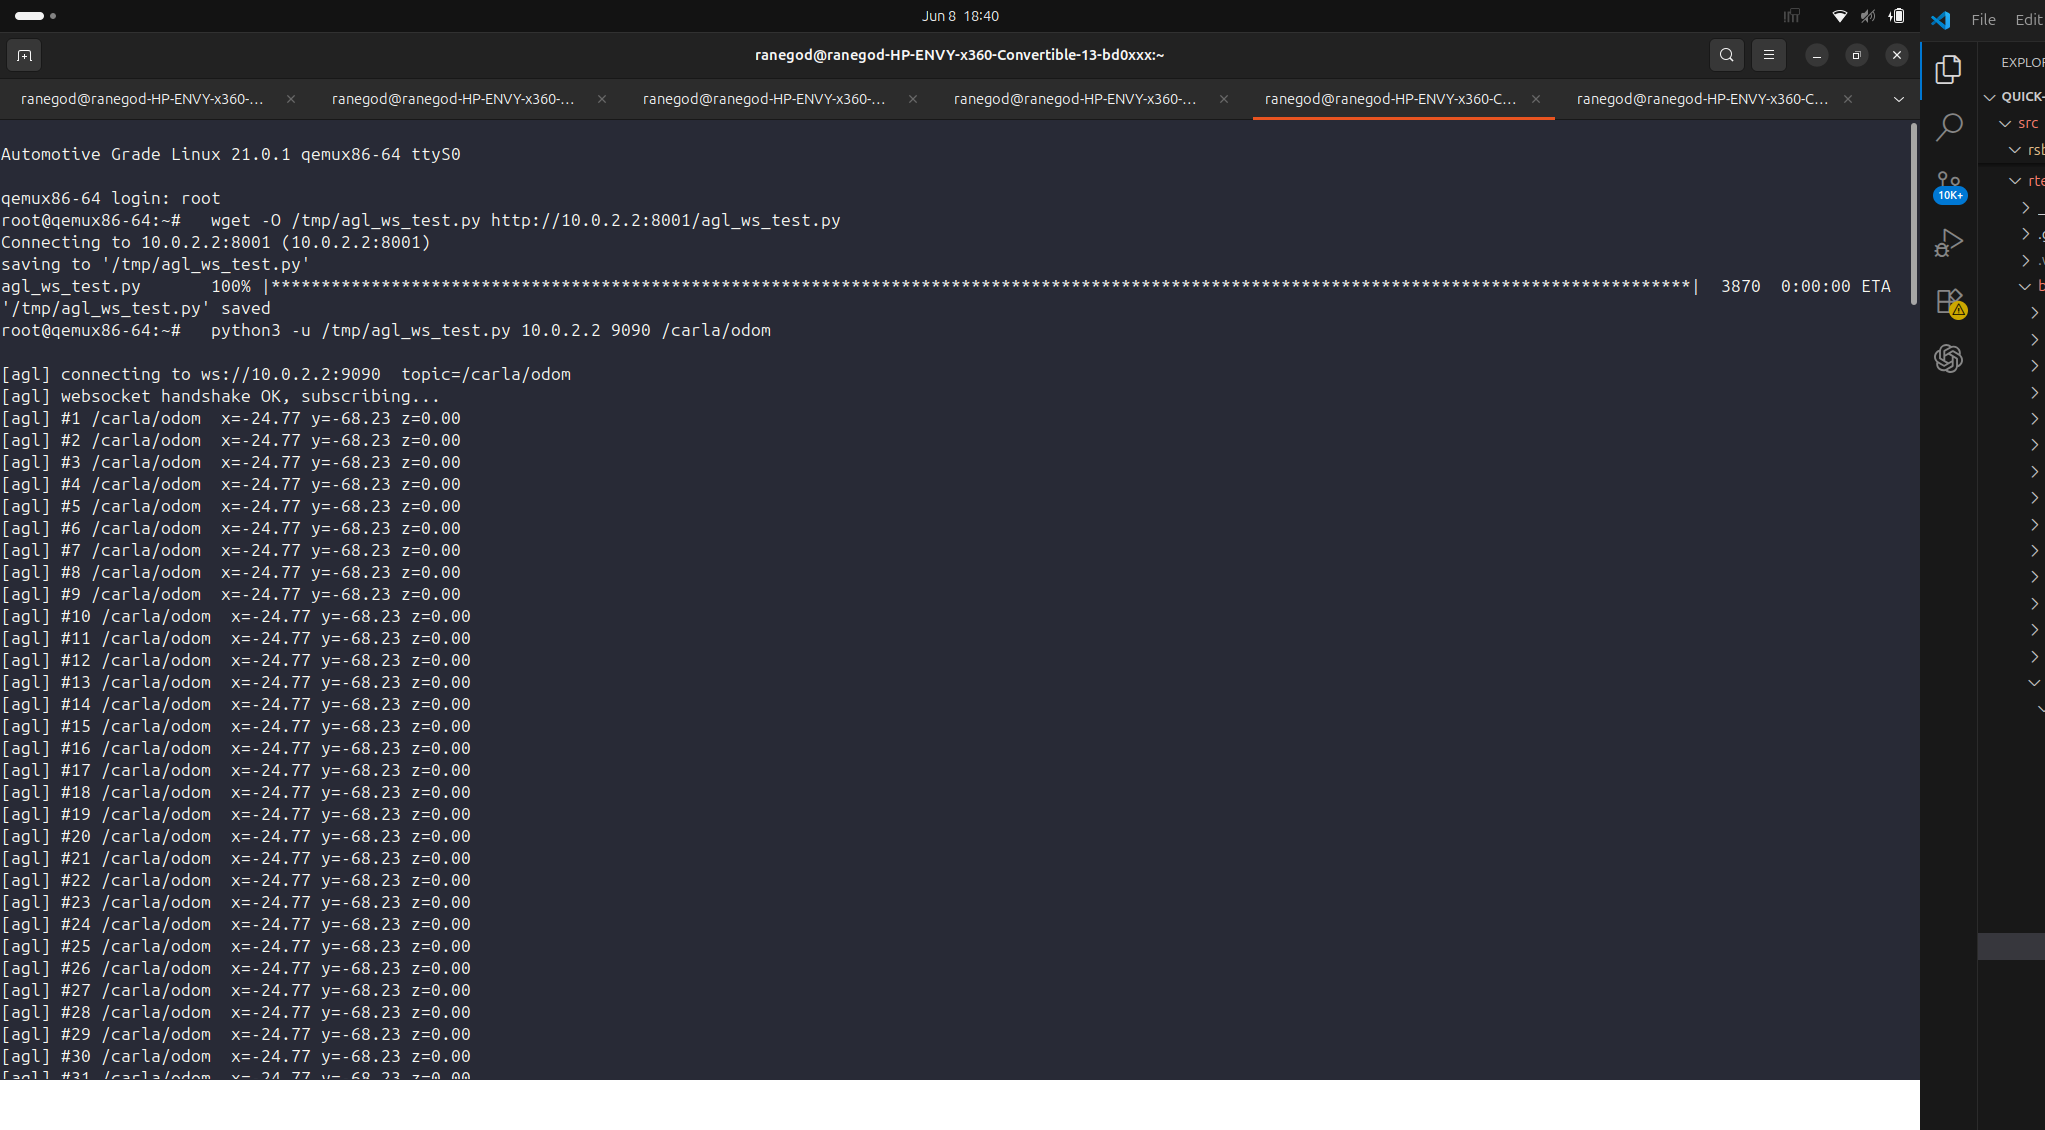Screen dimensions: 2045x1130
Task: Open the terminal search tool
Action: tap(1726, 55)
